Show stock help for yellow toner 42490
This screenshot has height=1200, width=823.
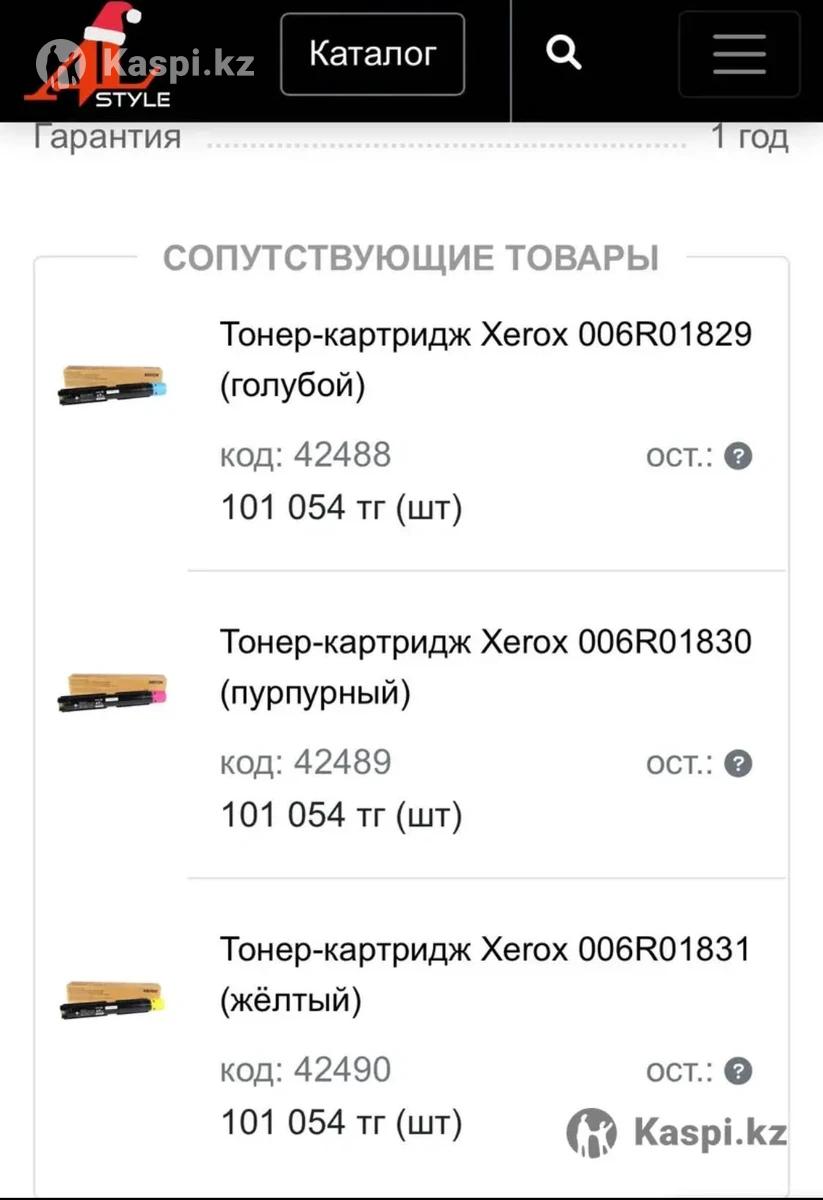738,1071
